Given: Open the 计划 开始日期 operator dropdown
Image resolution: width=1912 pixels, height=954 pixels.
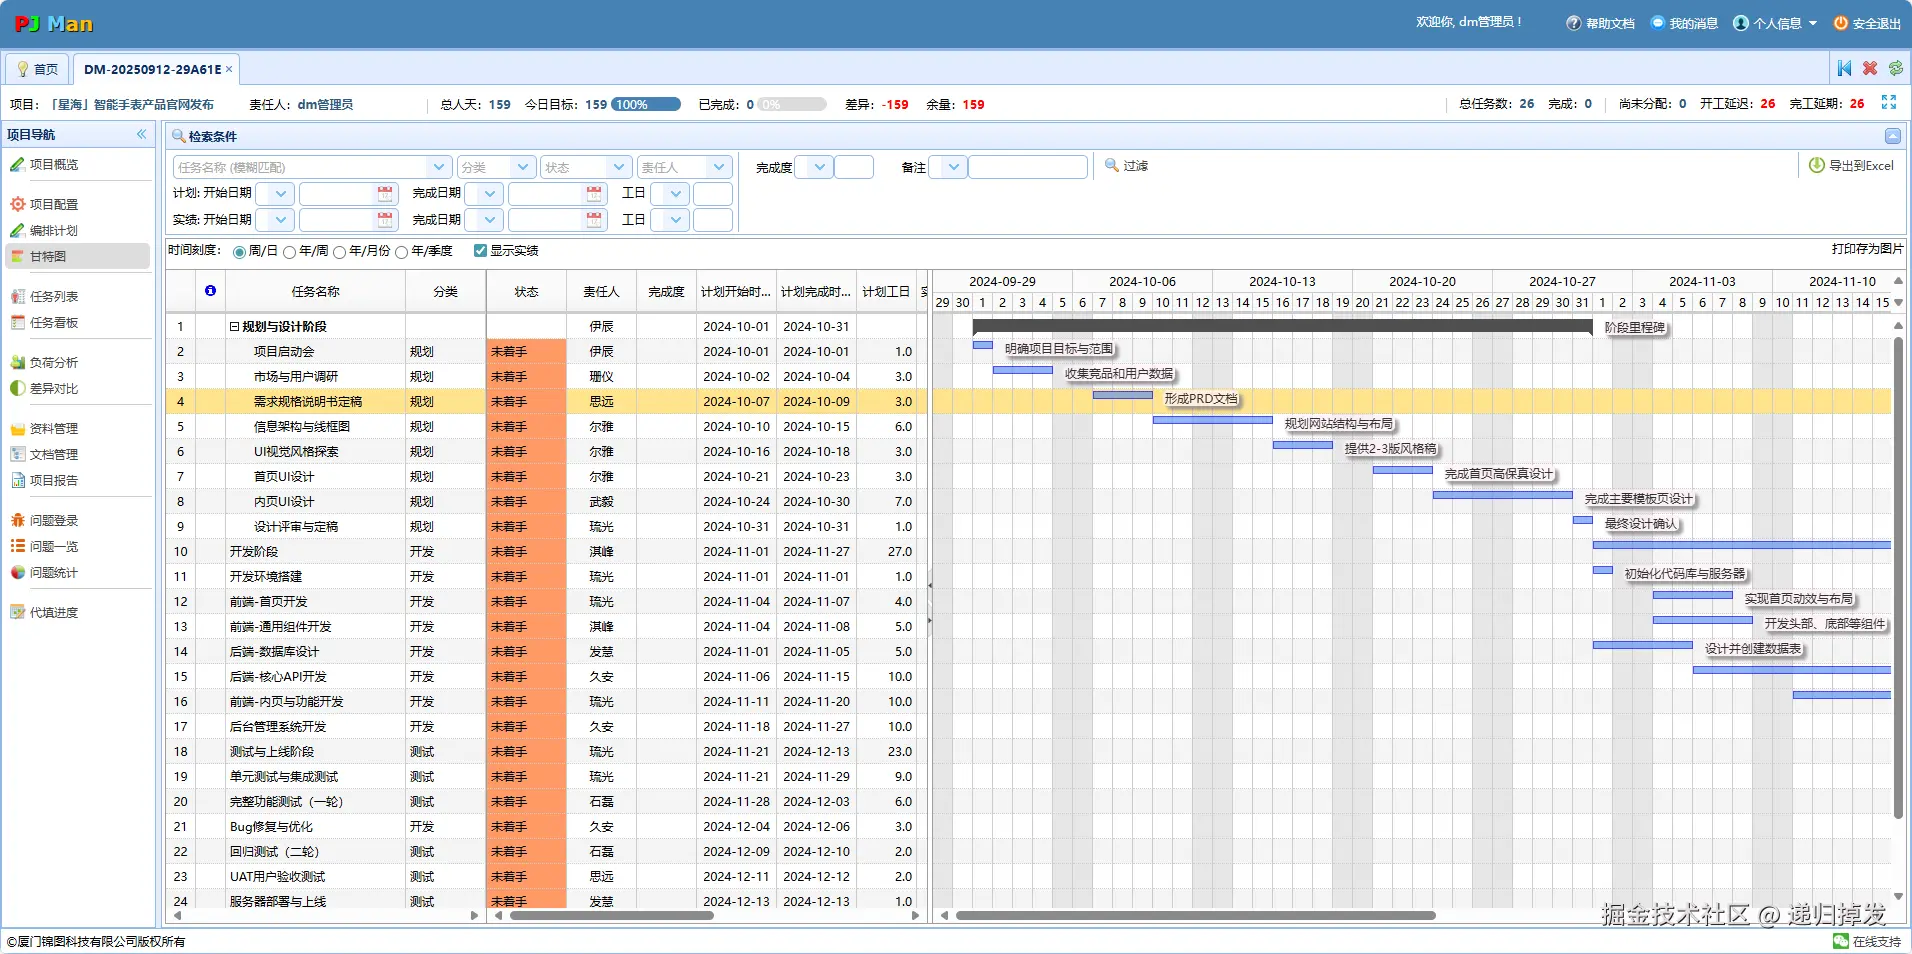Looking at the screenshot, I should (281, 193).
